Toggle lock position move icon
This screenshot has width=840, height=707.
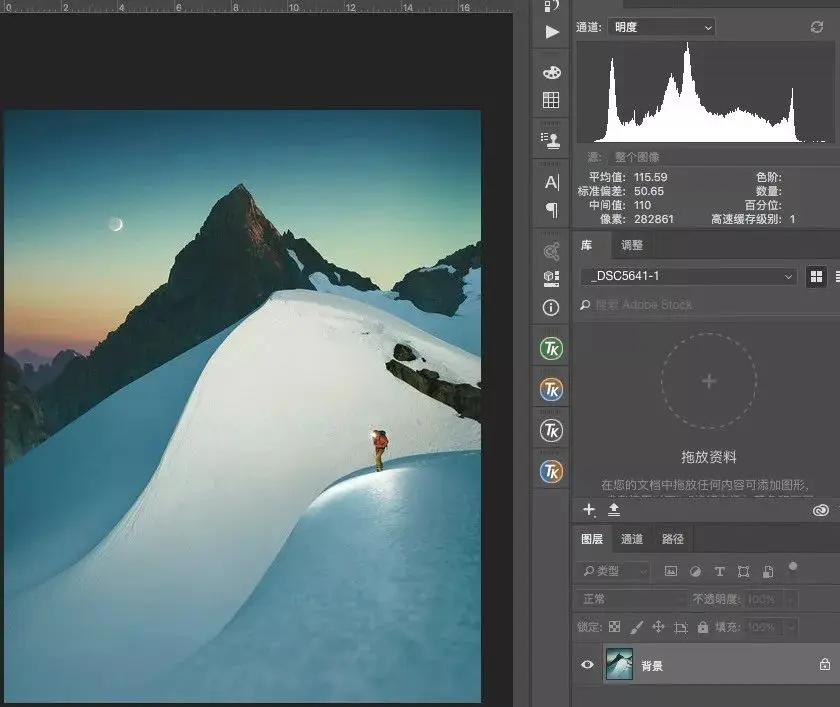coord(658,627)
